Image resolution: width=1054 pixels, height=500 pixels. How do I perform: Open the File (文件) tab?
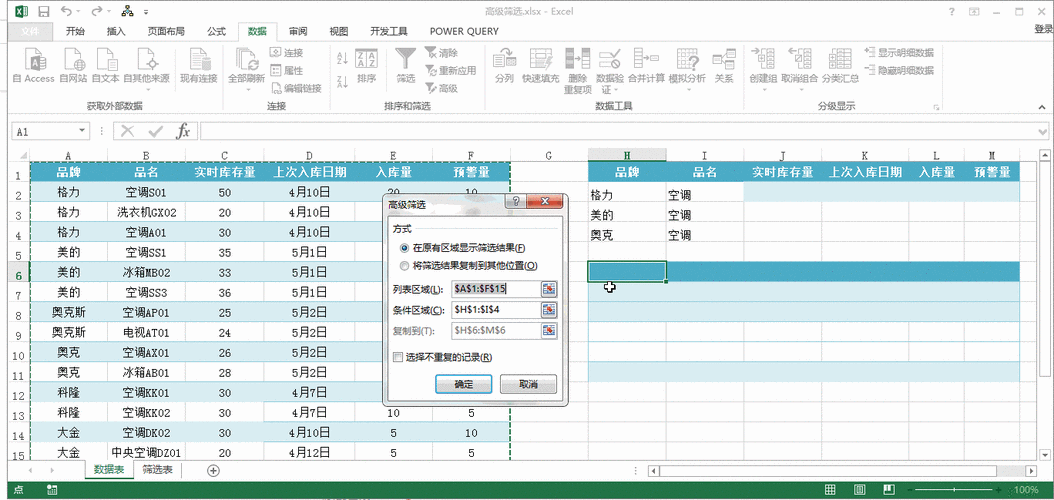point(30,31)
